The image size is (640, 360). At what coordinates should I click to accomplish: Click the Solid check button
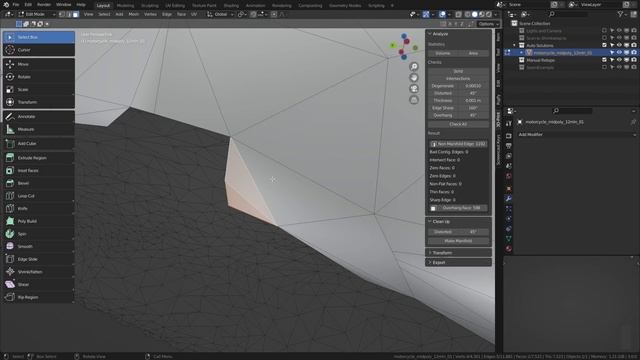pos(458,71)
